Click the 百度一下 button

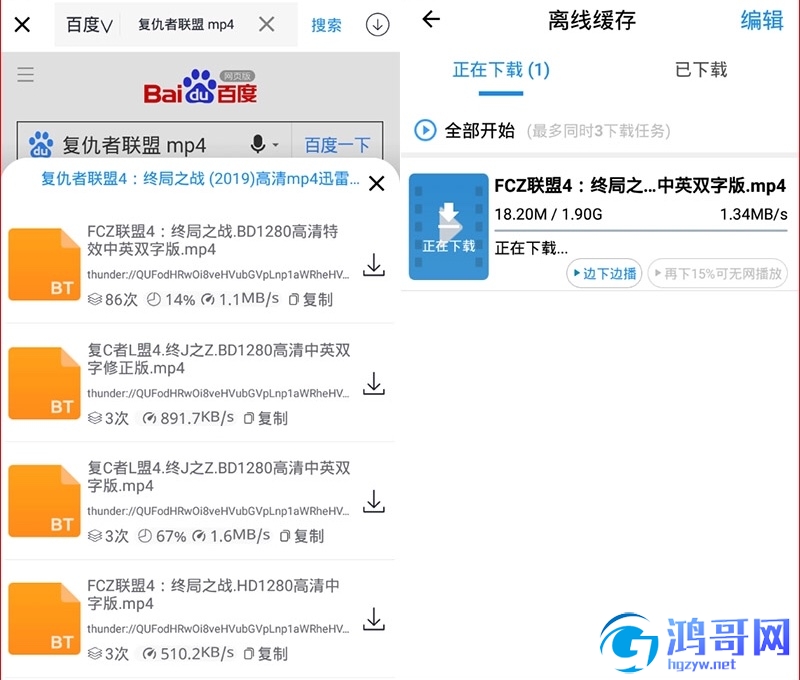point(337,145)
